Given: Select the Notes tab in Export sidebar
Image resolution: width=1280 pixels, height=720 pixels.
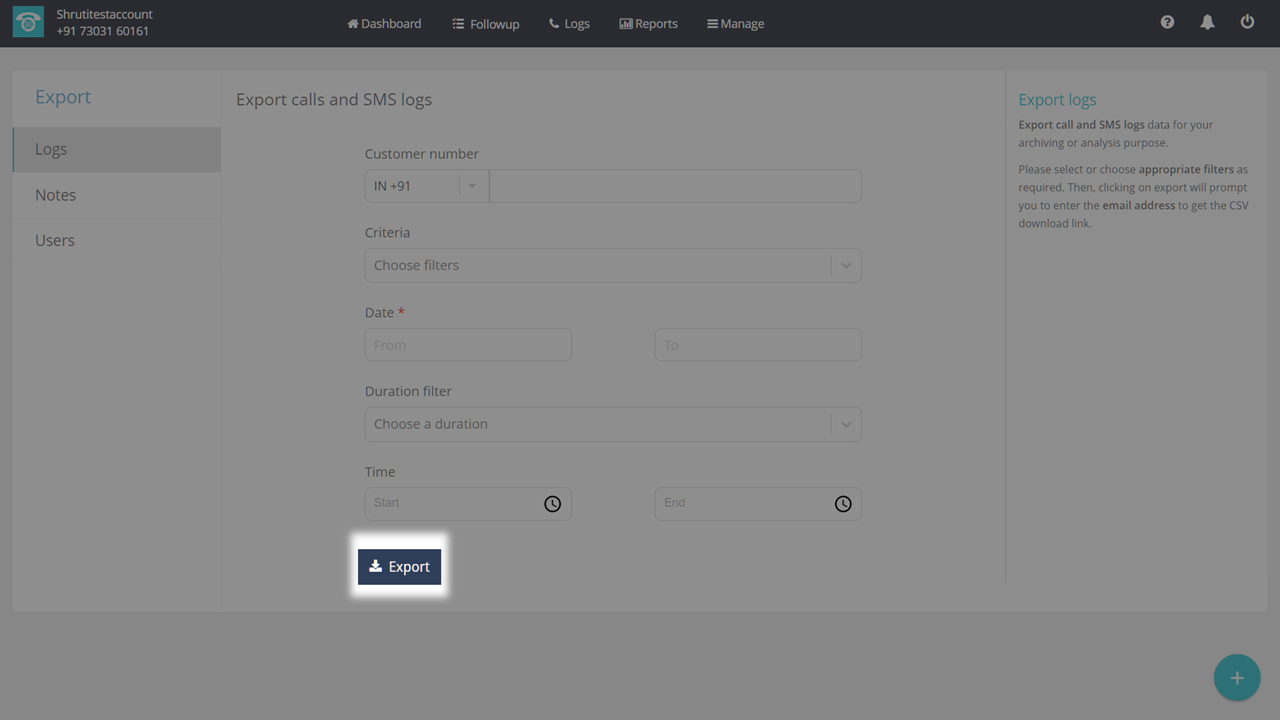Looking at the screenshot, I should coord(56,195).
